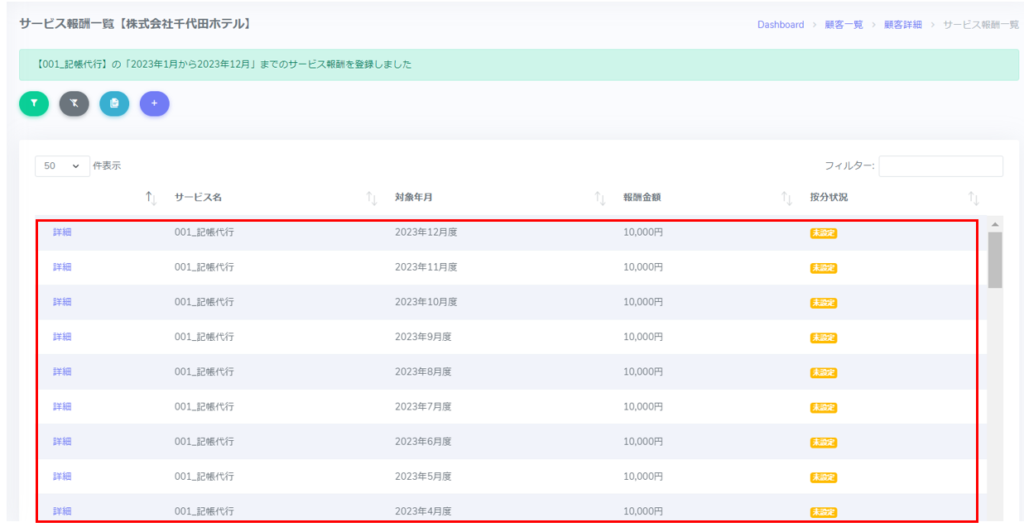
Task: Click the blue clipboard icon button
Action: pos(114,103)
